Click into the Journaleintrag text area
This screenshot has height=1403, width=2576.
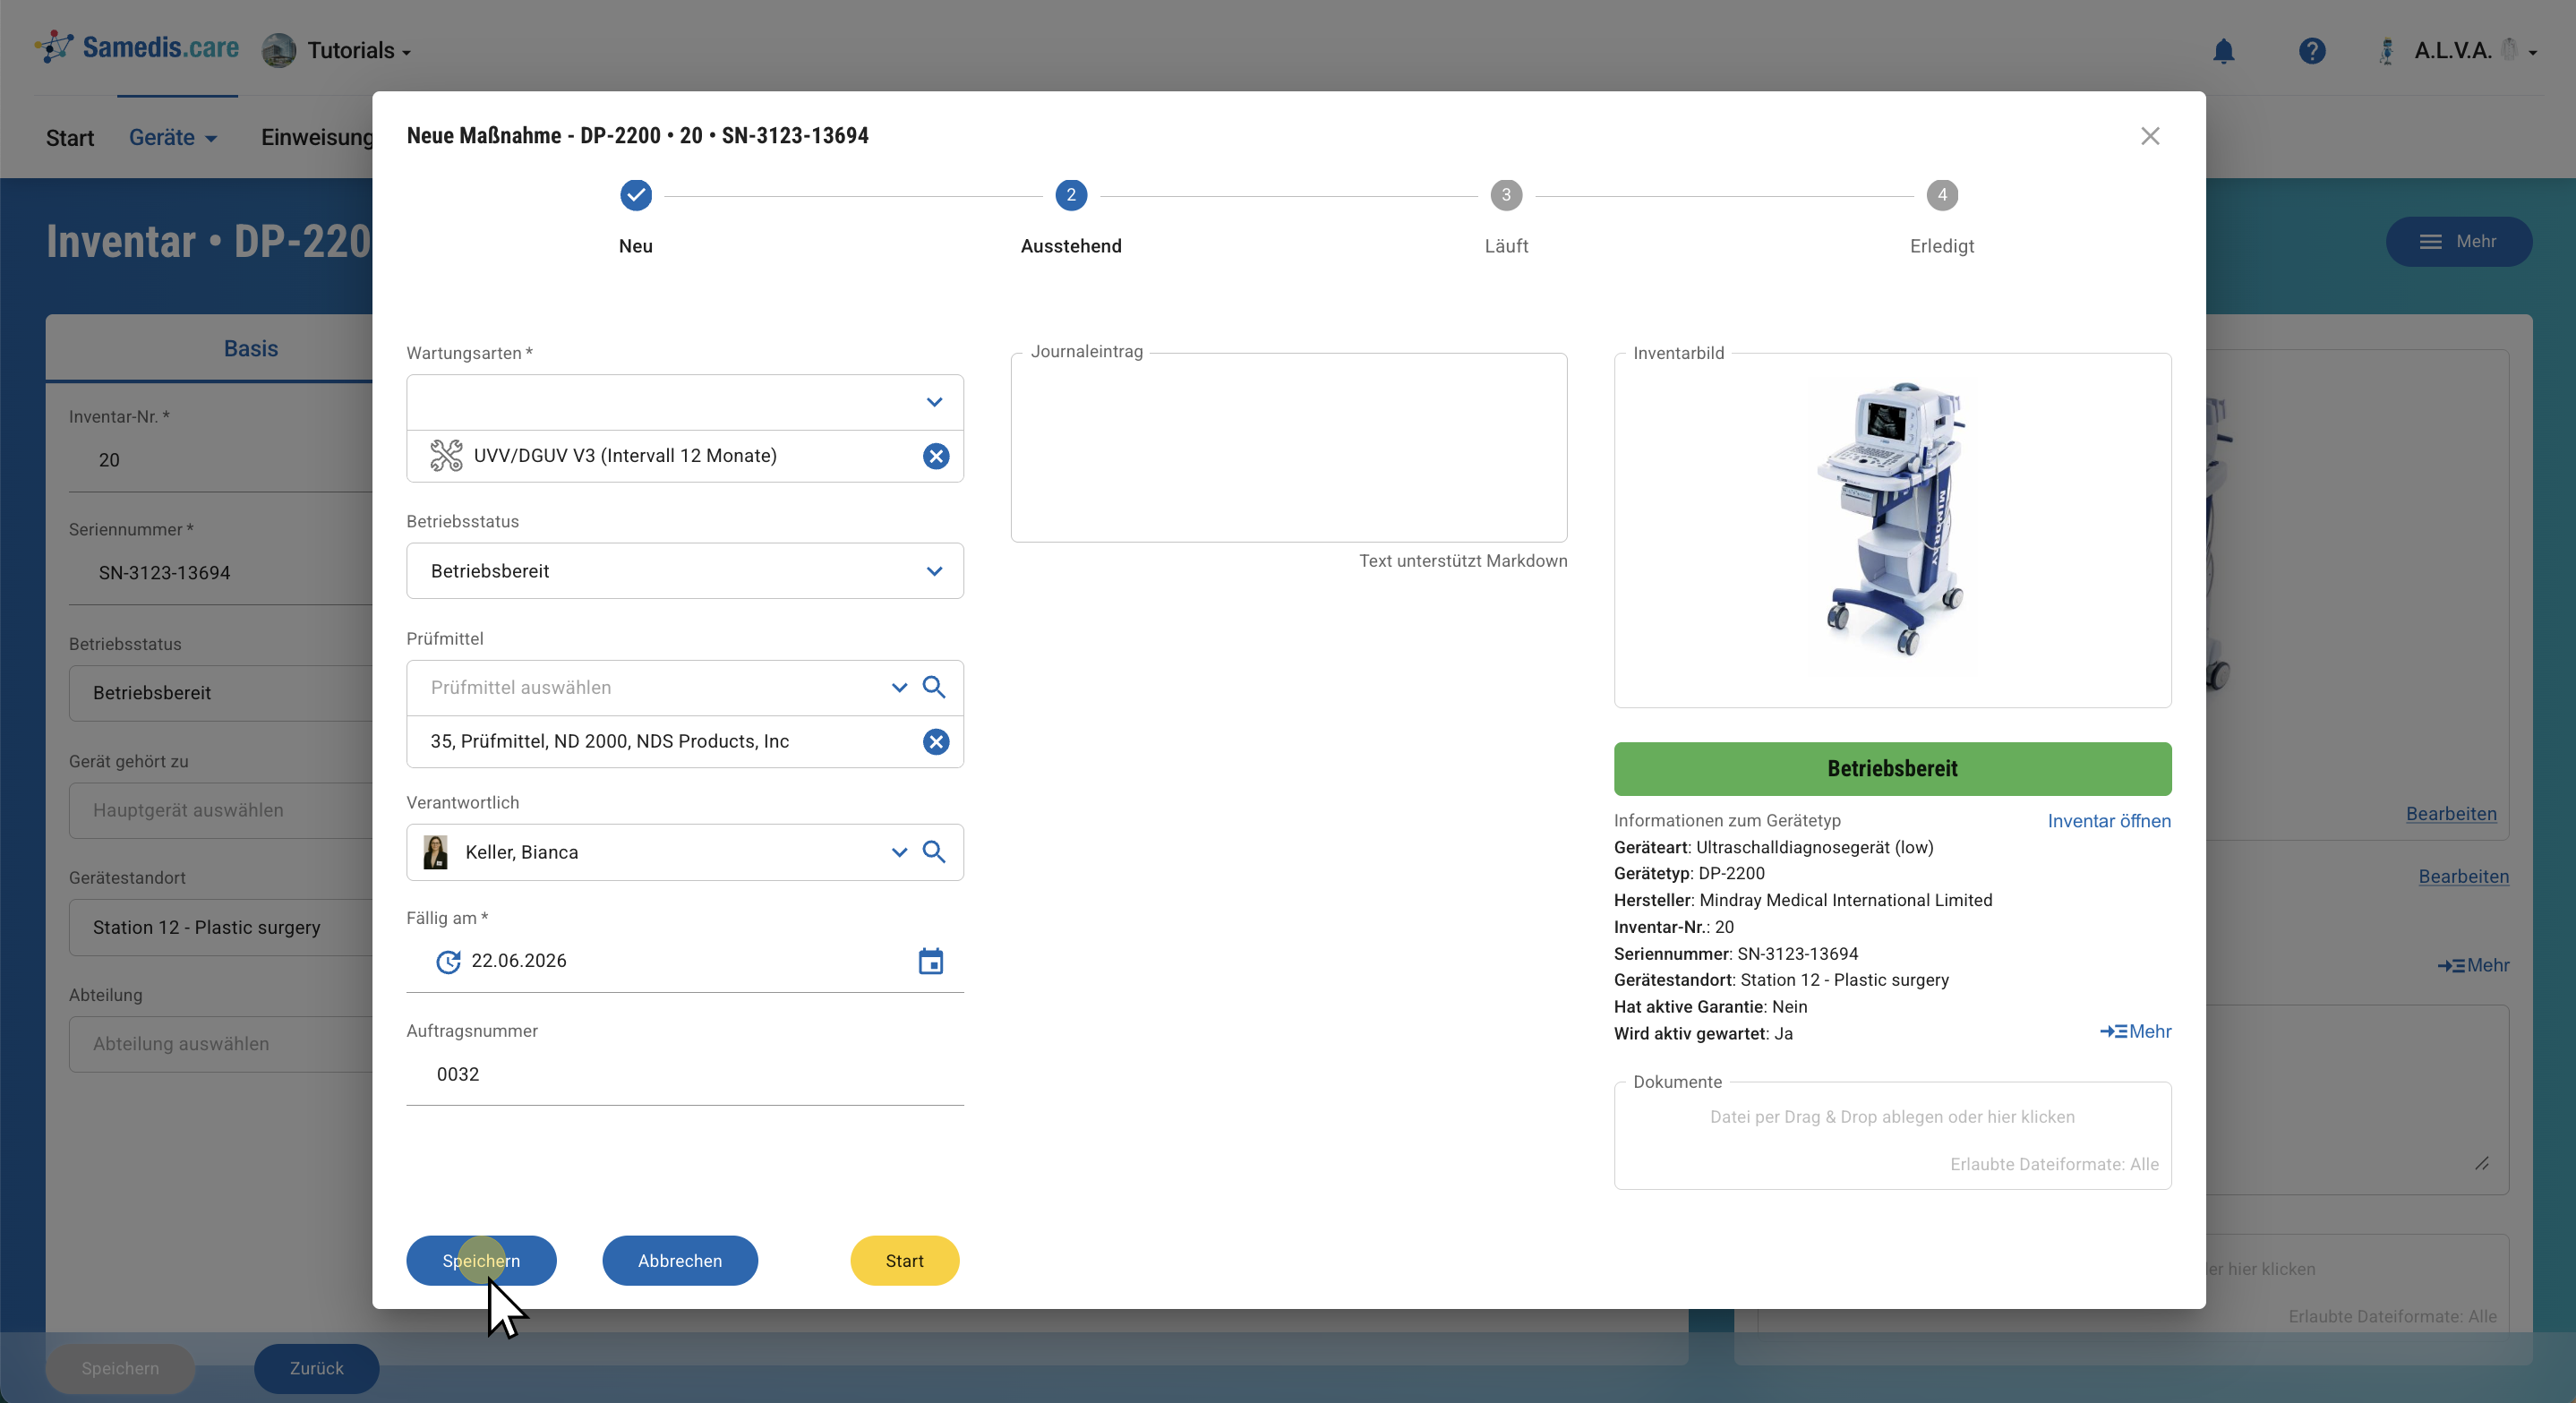pyautogui.click(x=1288, y=448)
